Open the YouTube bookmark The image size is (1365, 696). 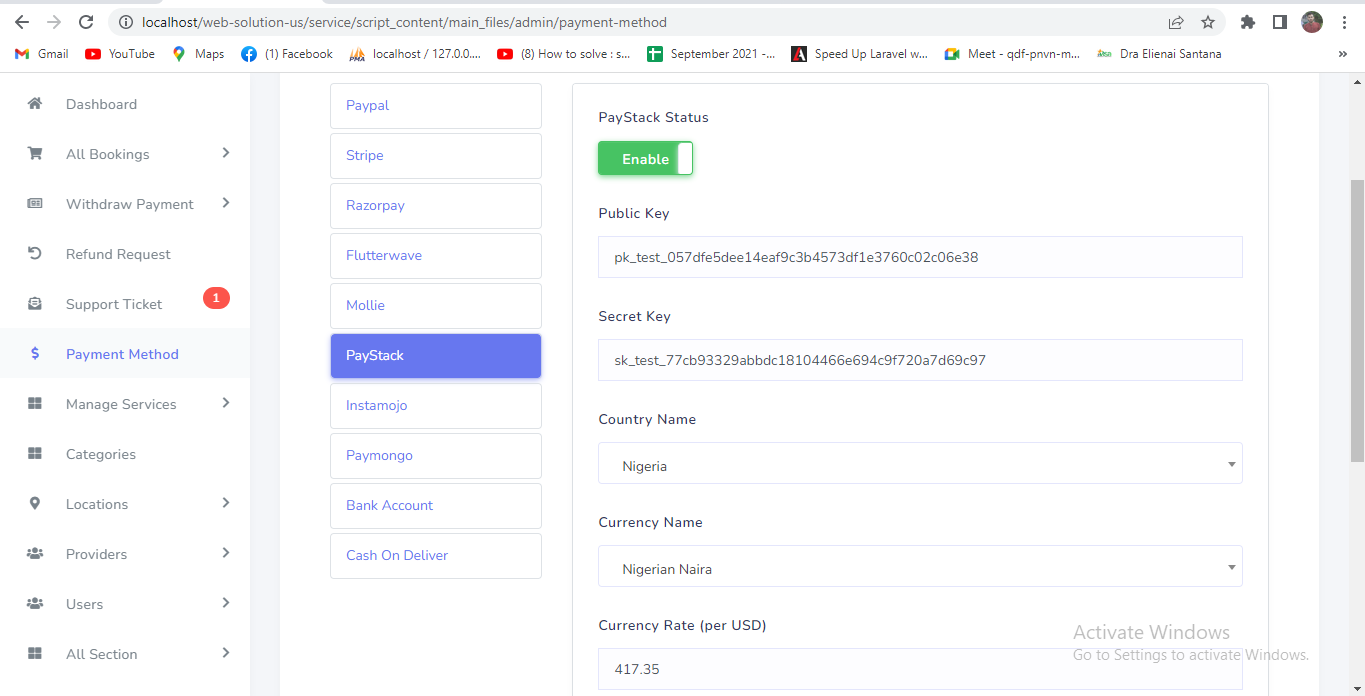[120, 54]
